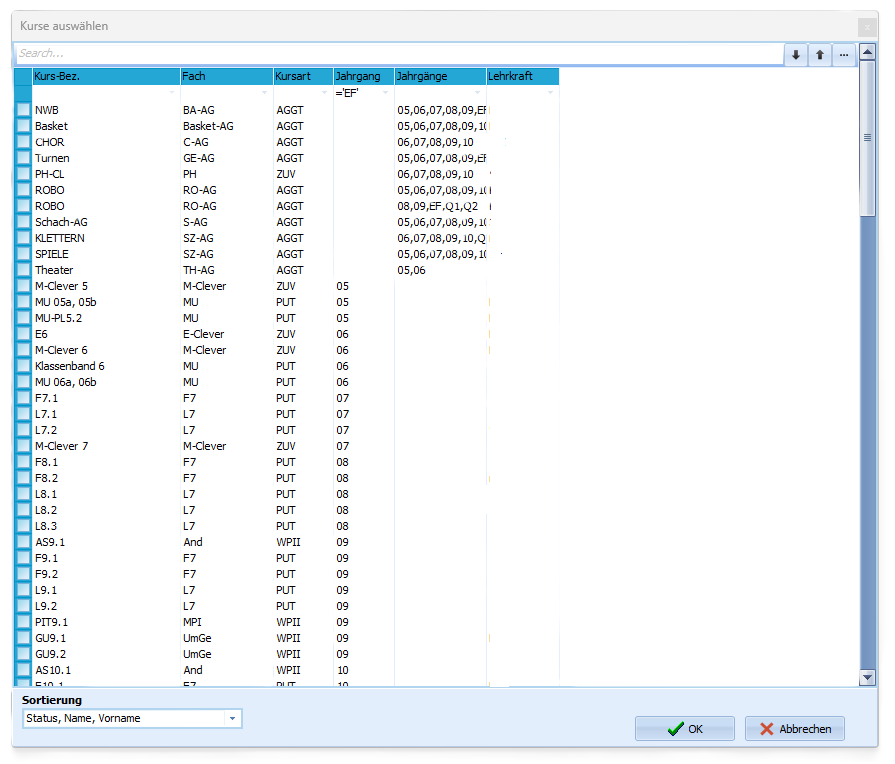Viewport: 895px width, 764px height.
Task: Select the F7.1 course name
Action: (x=46, y=398)
